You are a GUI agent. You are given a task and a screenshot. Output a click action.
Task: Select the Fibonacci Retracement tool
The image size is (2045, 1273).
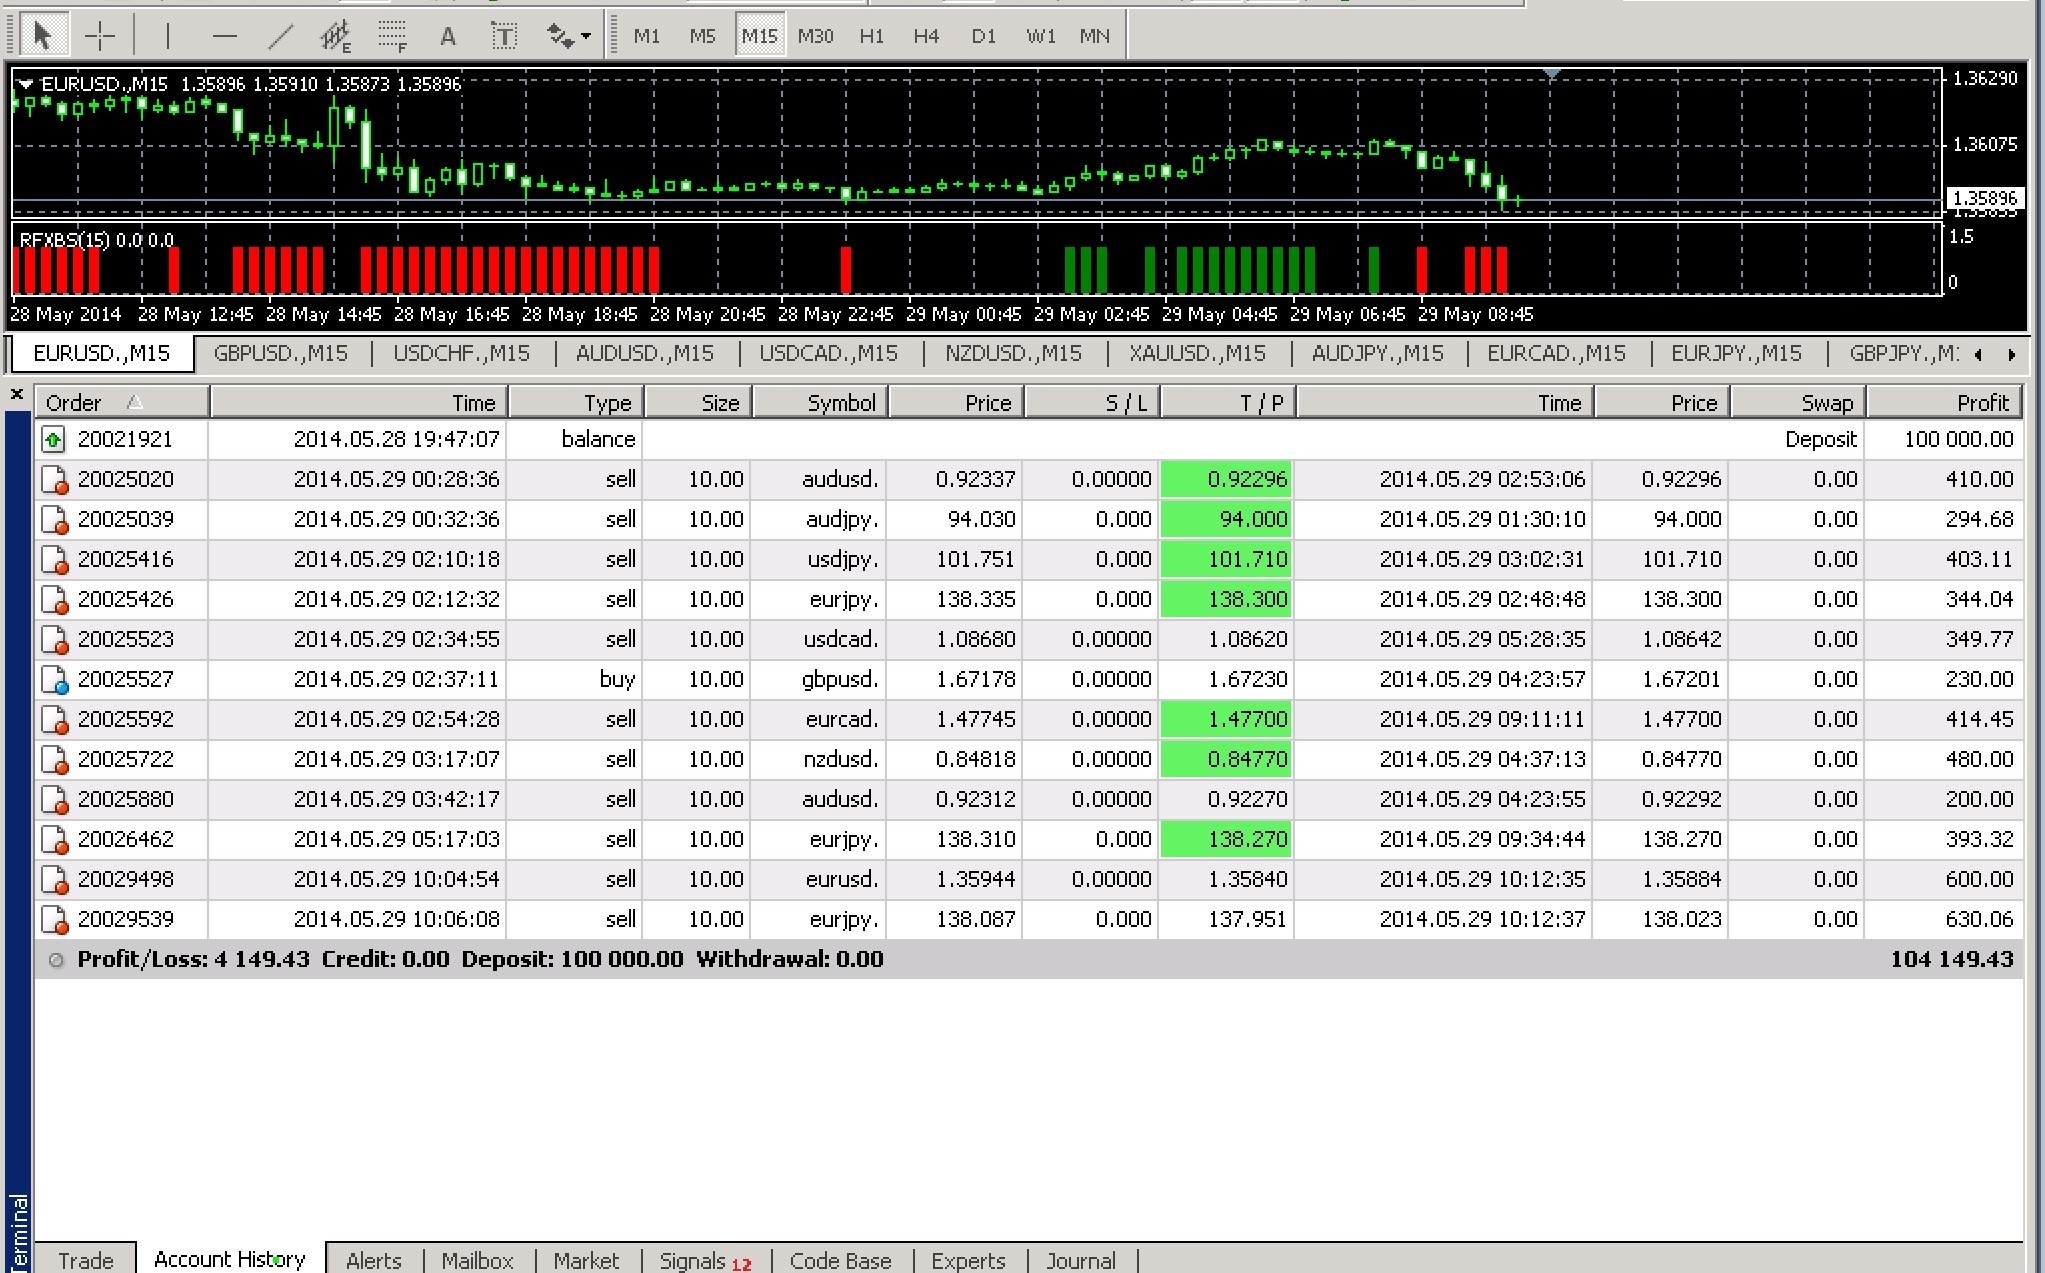[x=392, y=37]
